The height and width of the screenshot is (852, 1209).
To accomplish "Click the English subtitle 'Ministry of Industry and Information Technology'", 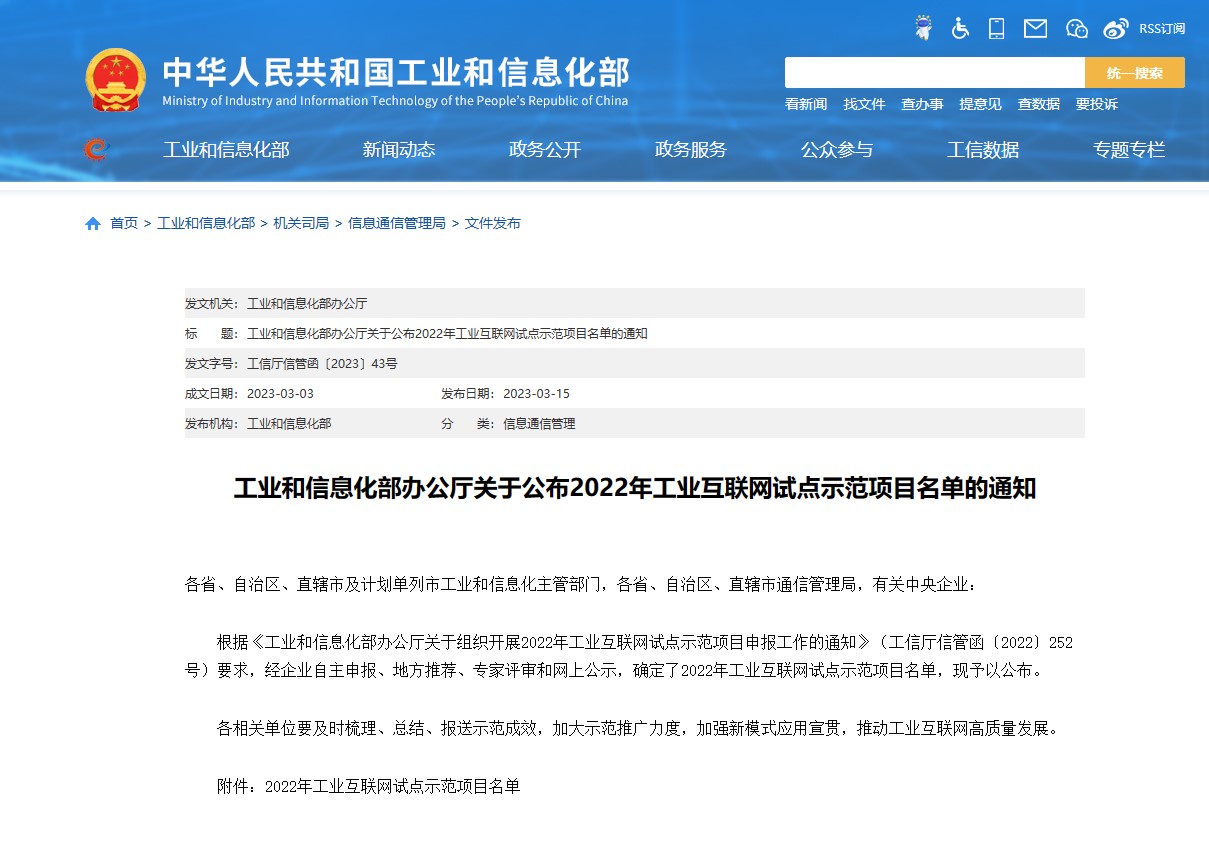I will point(395,100).
